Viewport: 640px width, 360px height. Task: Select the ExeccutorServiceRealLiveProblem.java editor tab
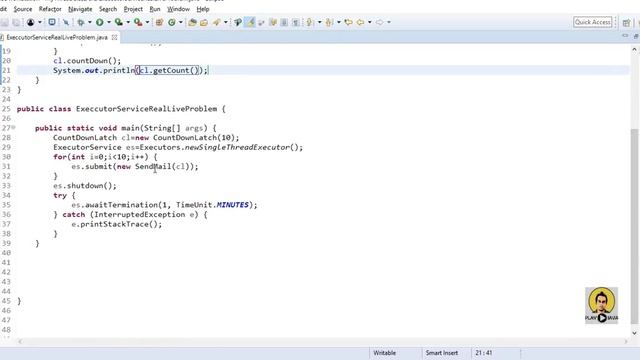pos(57,37)
